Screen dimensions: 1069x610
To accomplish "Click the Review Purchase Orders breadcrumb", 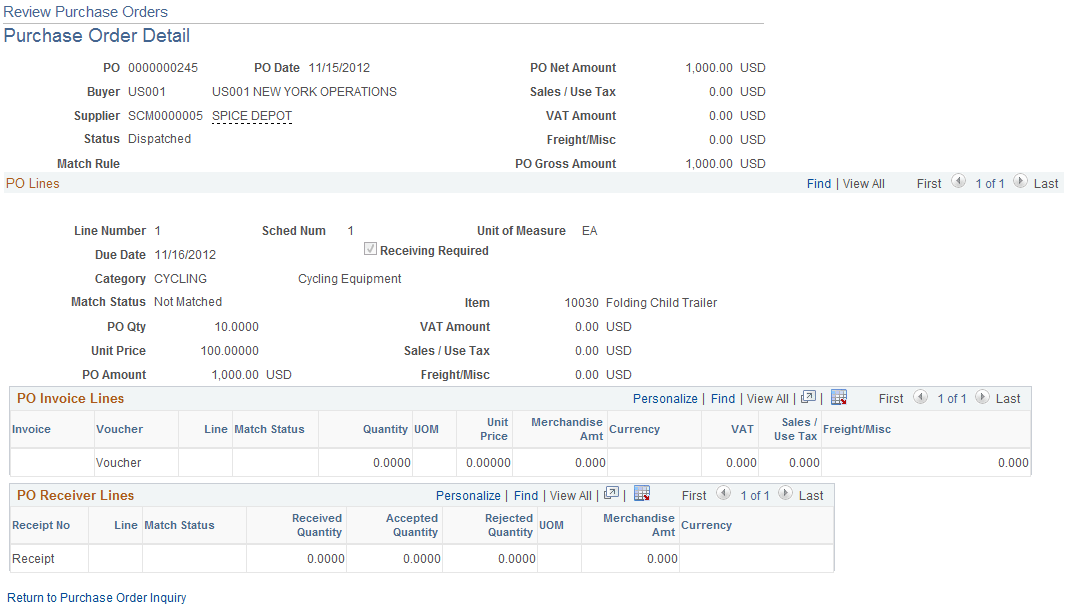I will (x=83, y=11).
